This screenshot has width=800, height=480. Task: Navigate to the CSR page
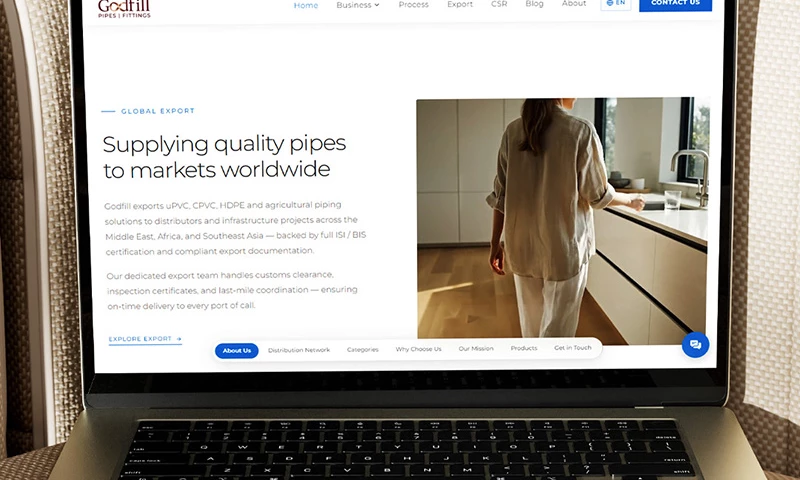click(x=499, y=4)
